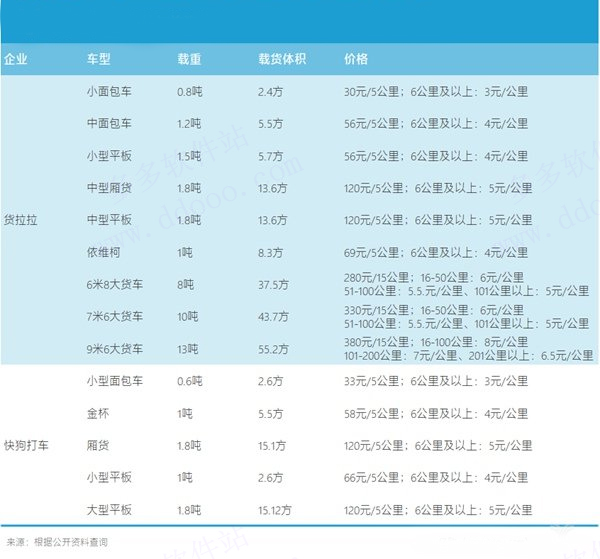Screen dimensions: 600x559
Task: Select the 中型厢货 vehicle type cell
Action: [109, 188]
